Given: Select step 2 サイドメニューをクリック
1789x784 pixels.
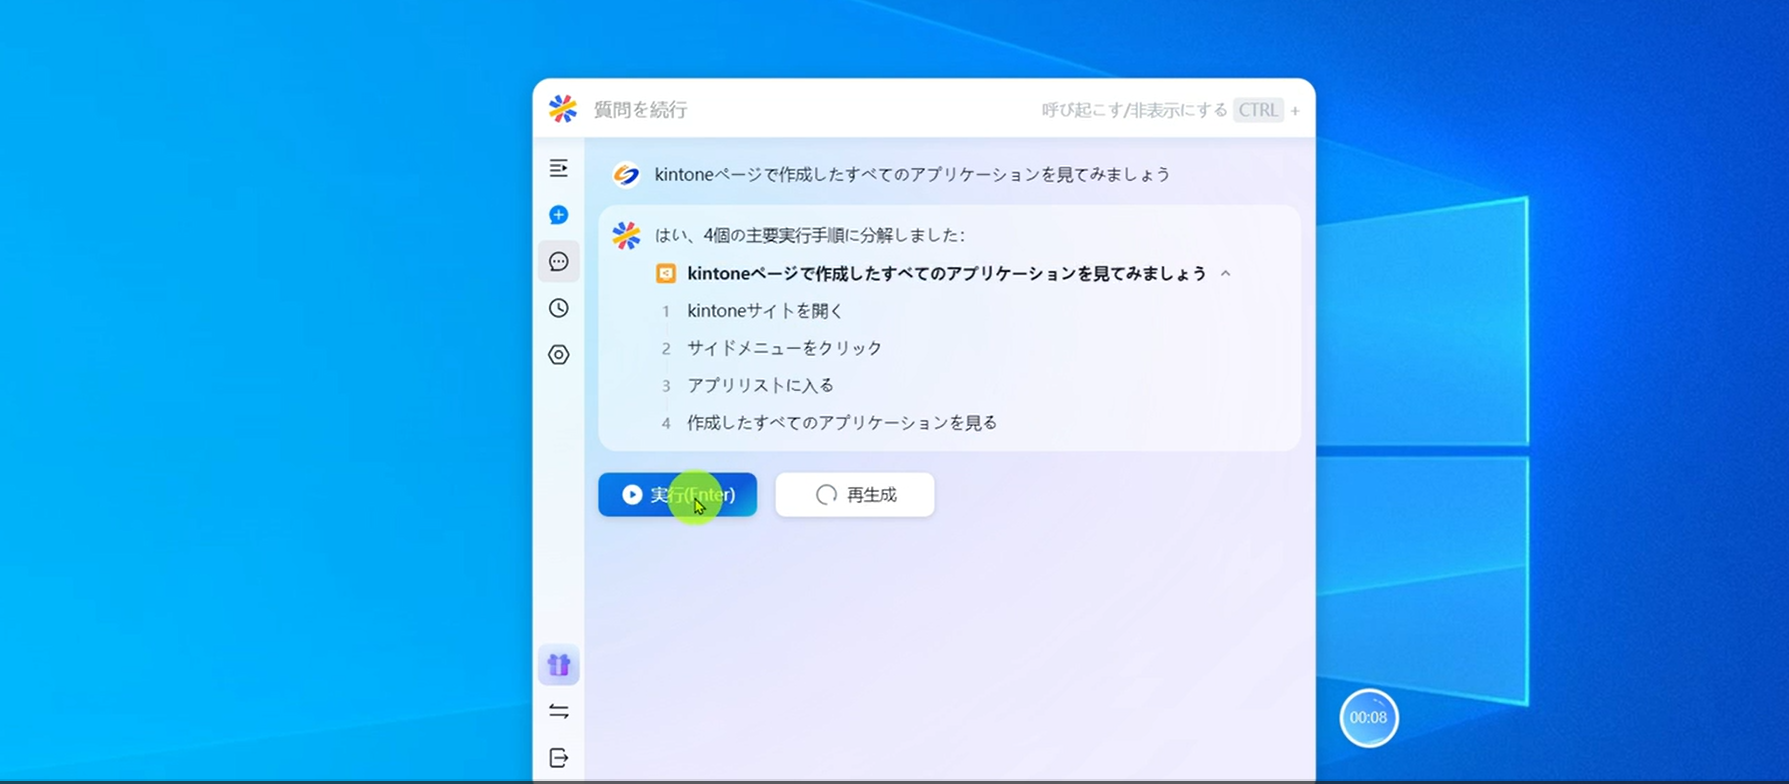Looking at the screenshot, I should [784, 348].
